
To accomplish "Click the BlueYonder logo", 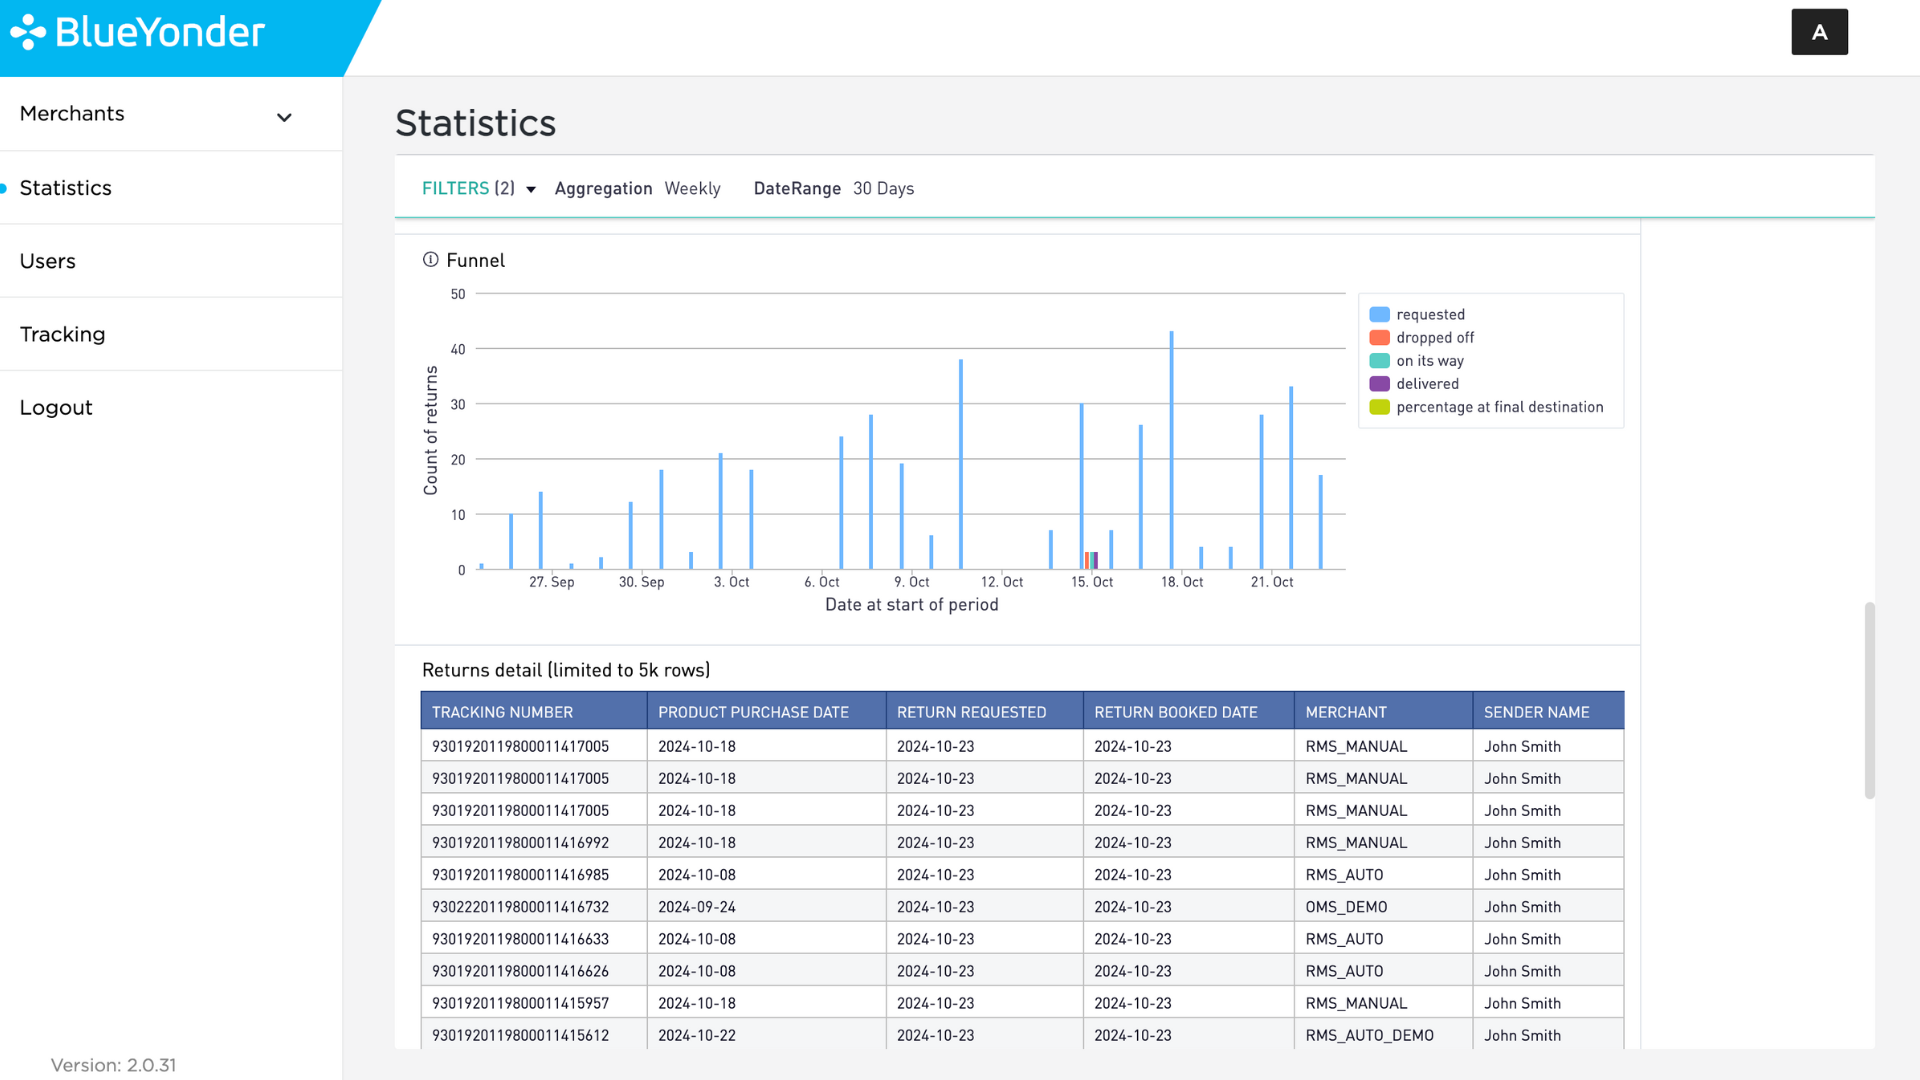I will [x=137, y=32].
